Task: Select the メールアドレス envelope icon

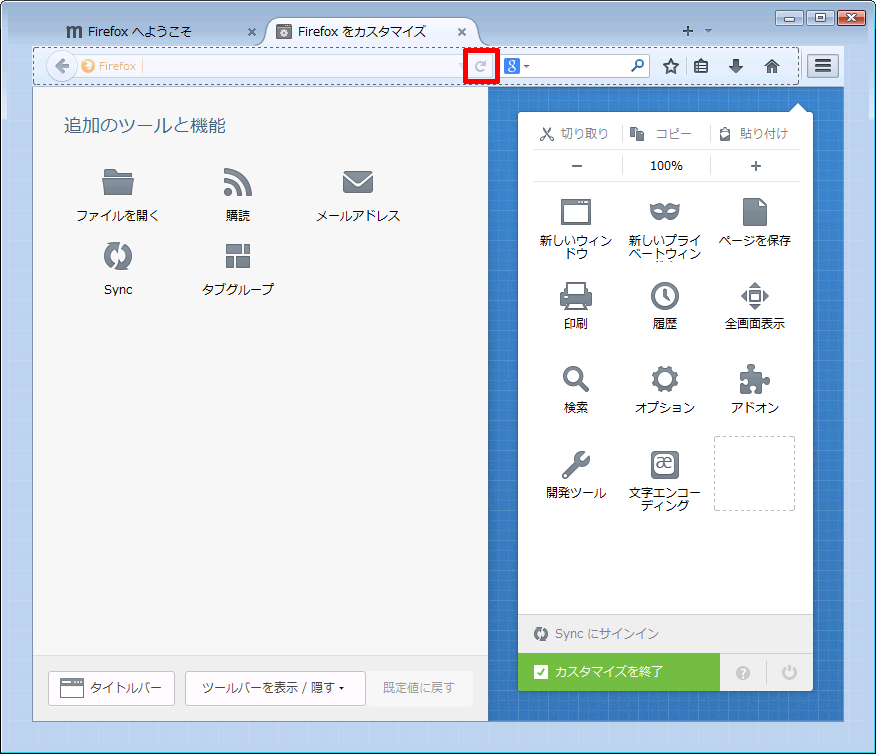Action: point(358,182)
